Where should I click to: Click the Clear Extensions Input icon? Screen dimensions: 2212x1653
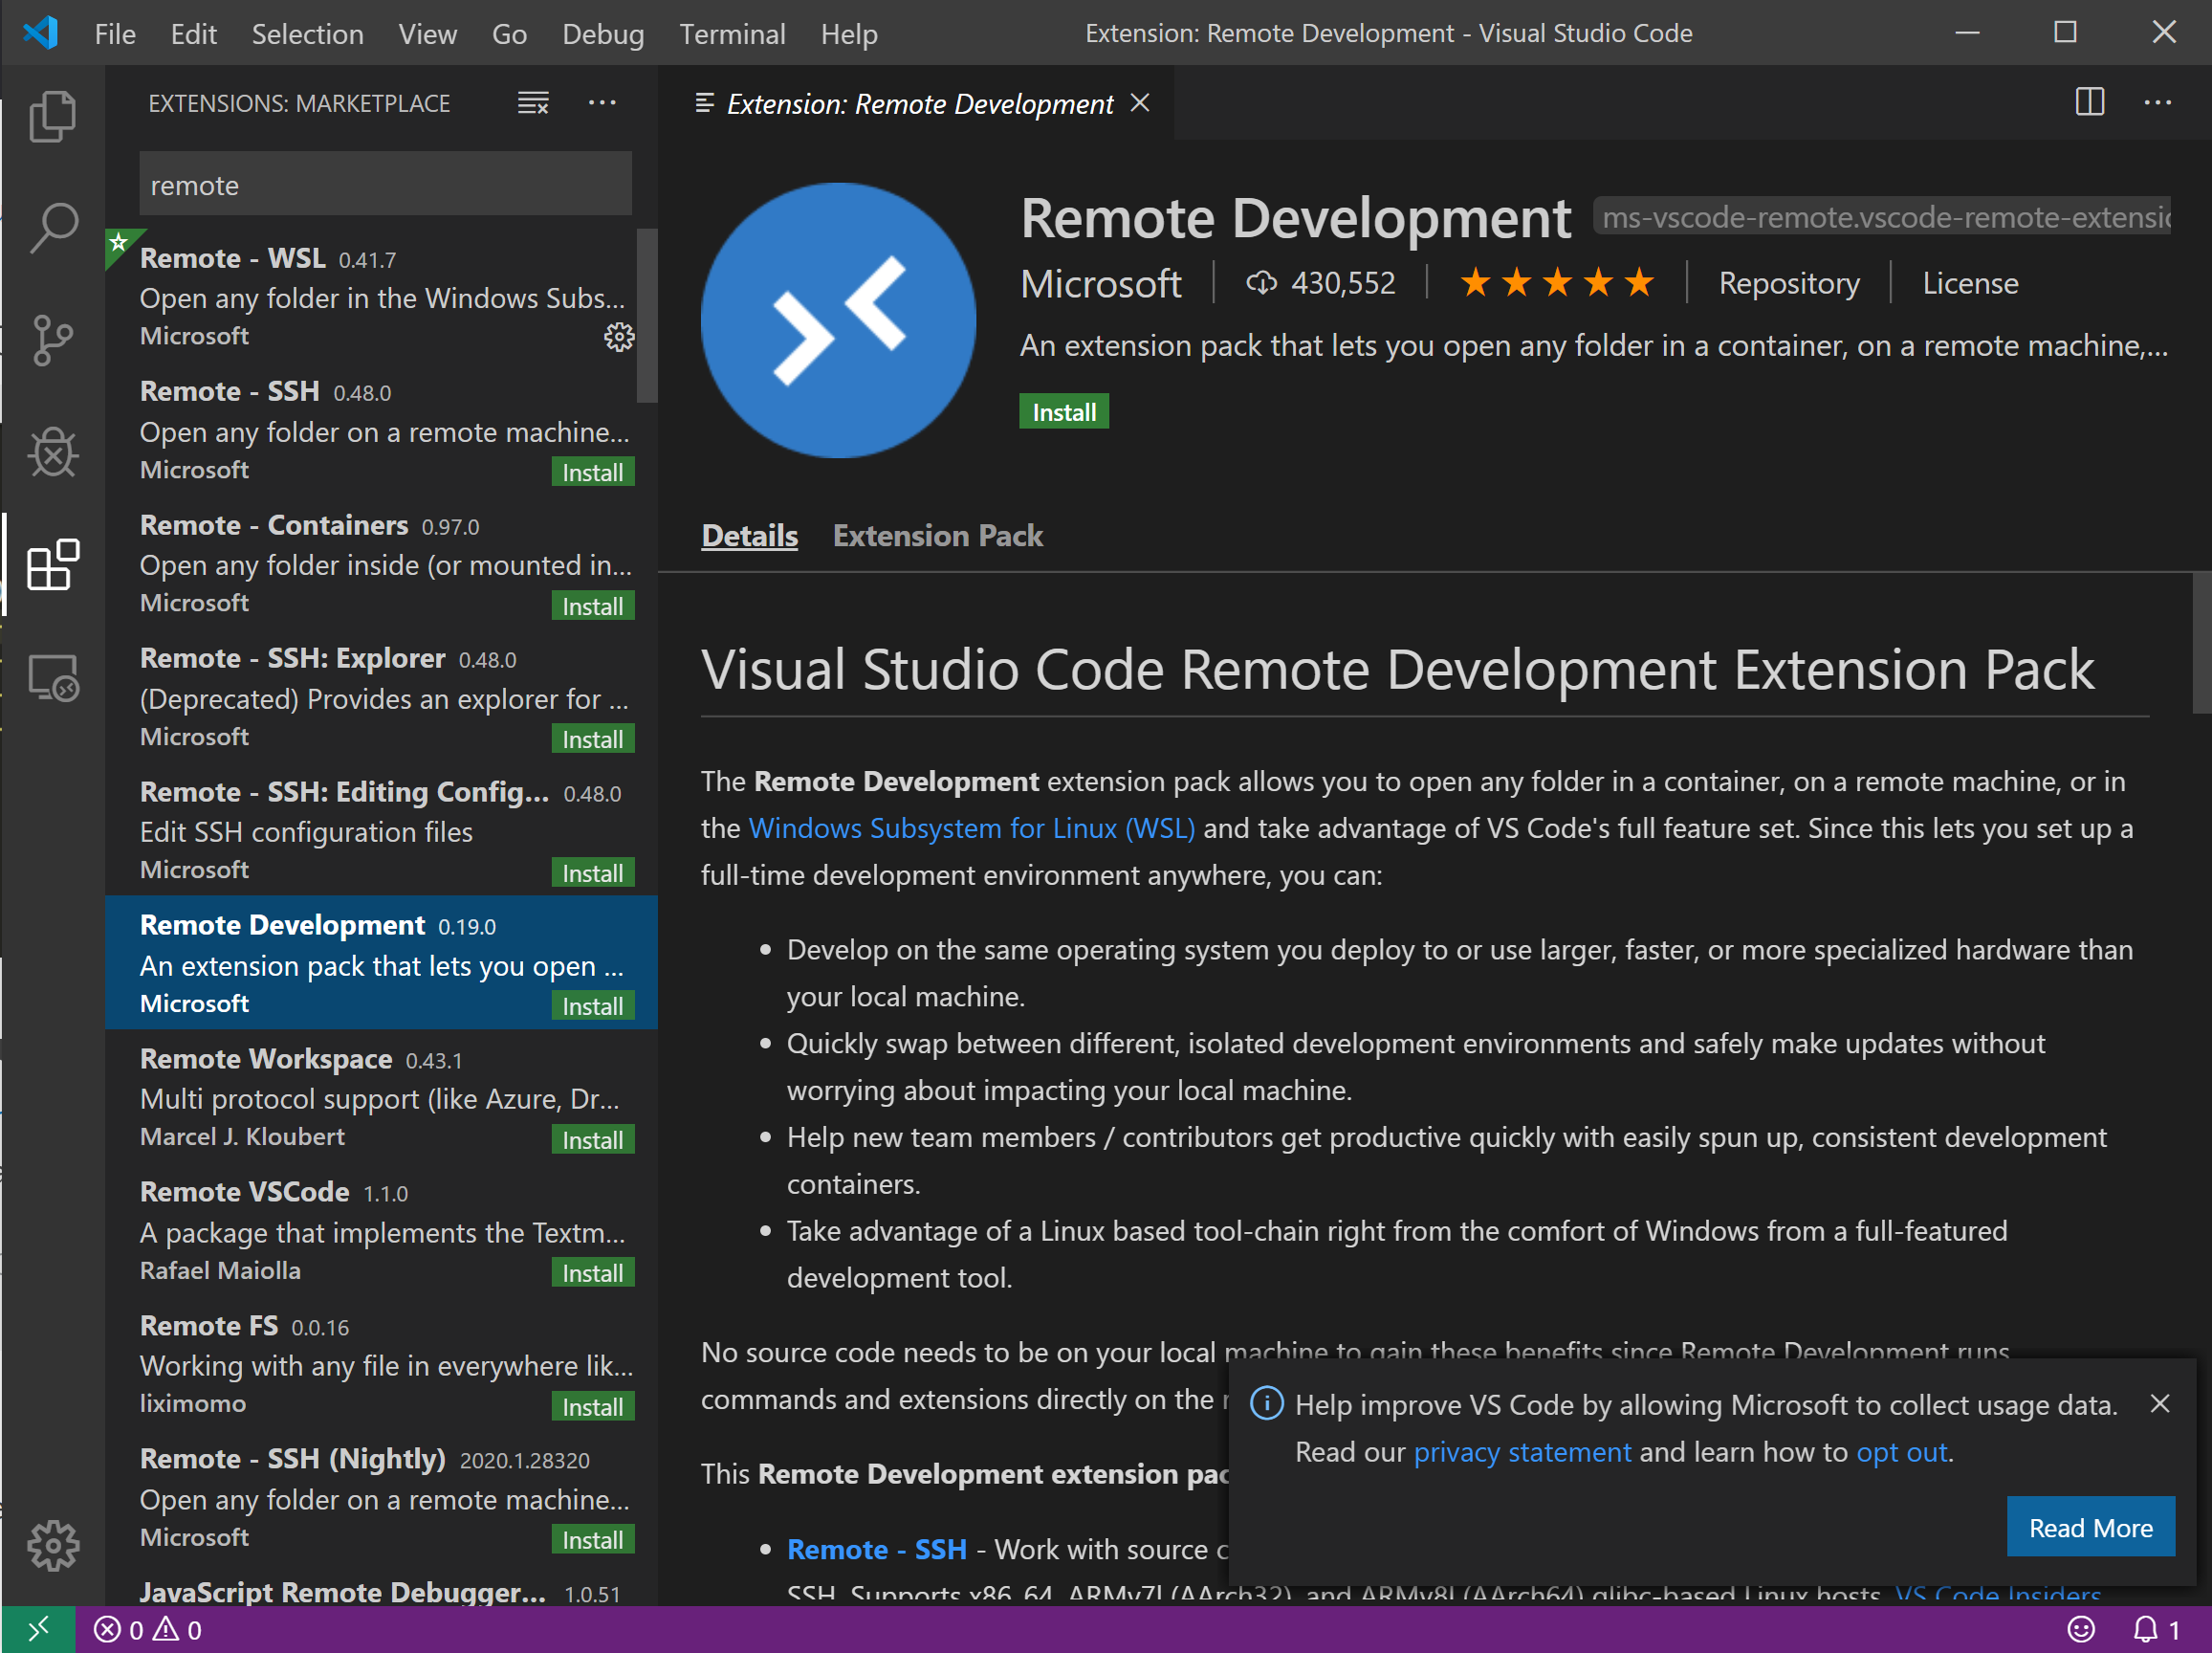[x=533, y=103]
